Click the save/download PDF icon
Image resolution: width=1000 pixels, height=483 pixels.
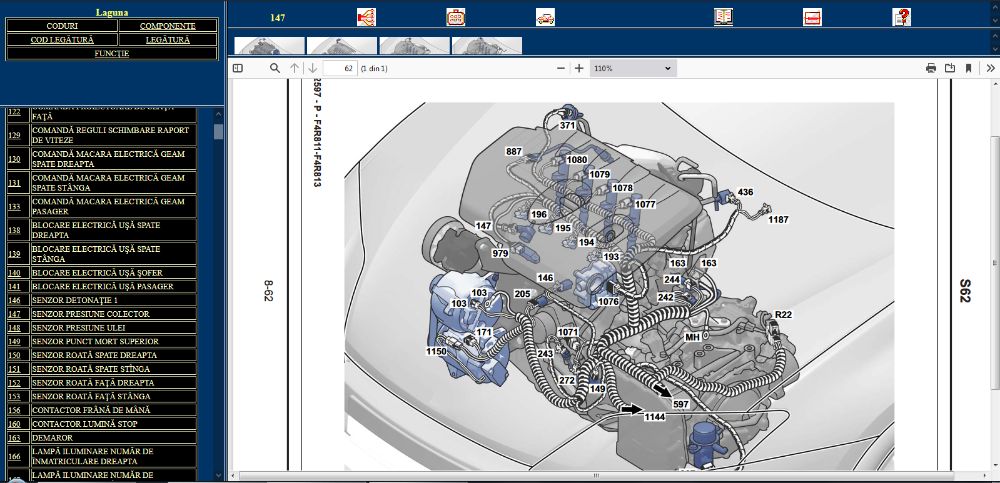(x=950, y=68)
